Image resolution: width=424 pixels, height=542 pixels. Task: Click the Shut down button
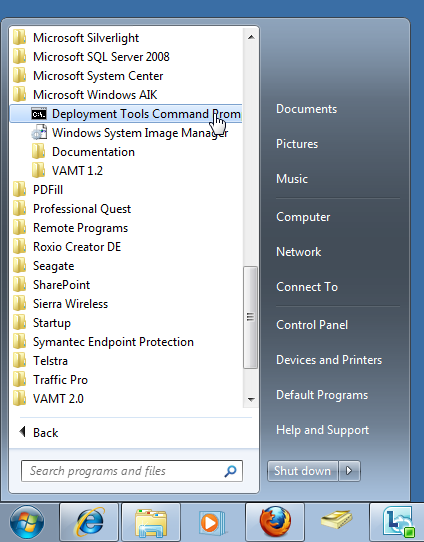(302, 471)
